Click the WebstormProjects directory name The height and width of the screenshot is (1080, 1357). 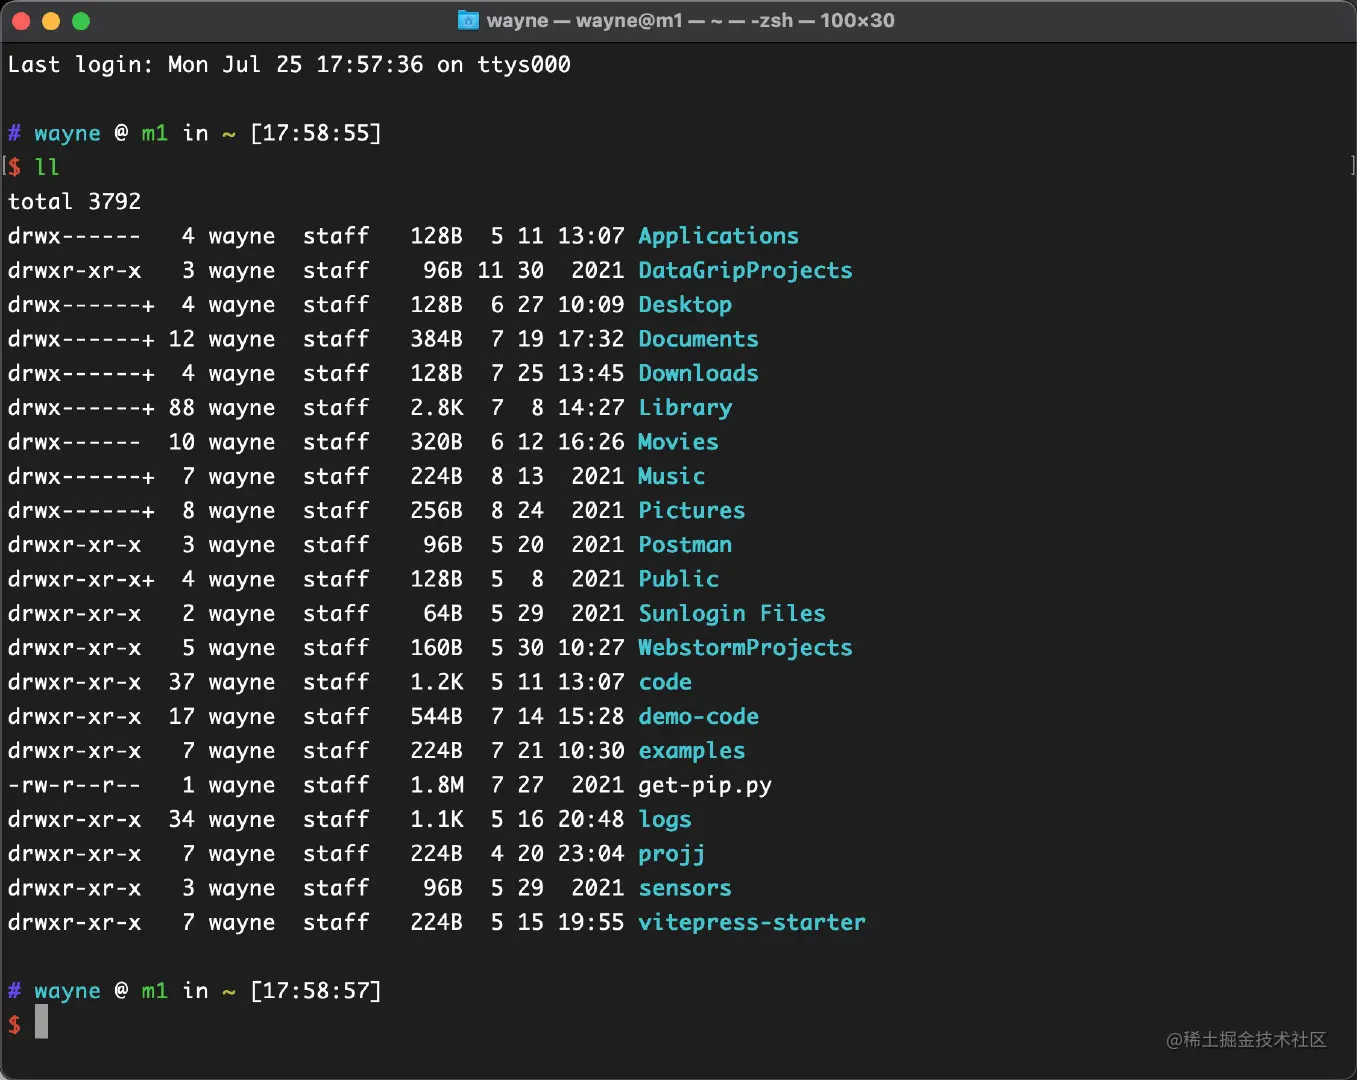745,648
